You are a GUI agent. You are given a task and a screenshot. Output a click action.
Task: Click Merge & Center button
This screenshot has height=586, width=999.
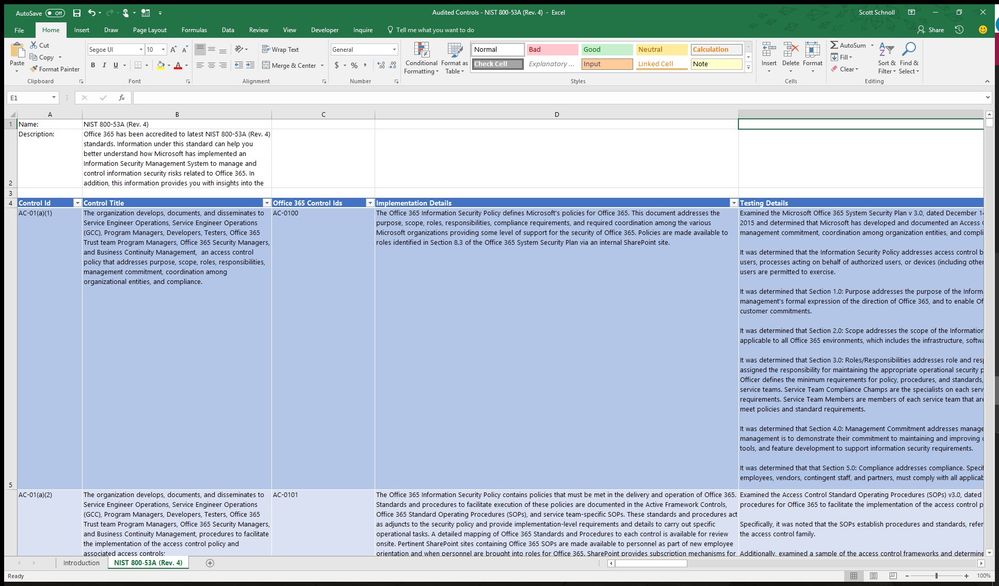(289, 65)
